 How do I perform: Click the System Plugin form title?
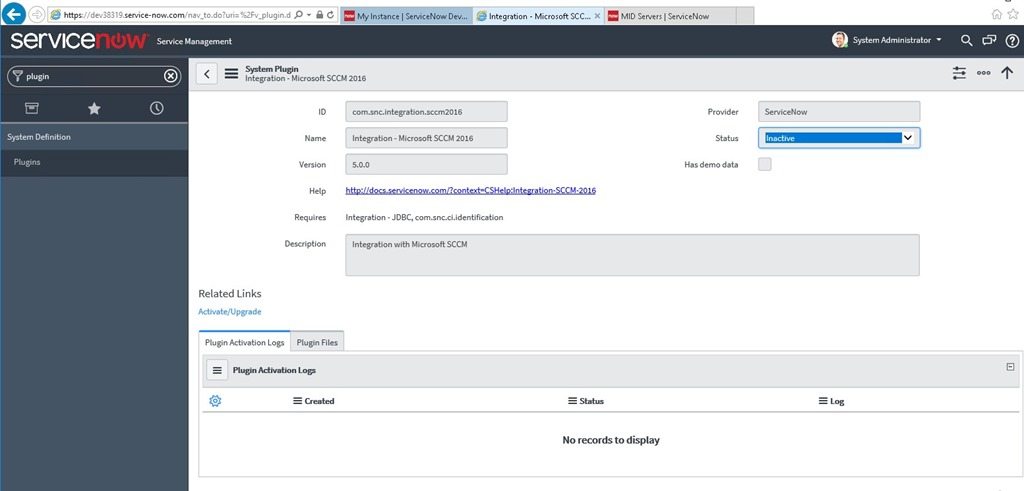pos(272,69)
